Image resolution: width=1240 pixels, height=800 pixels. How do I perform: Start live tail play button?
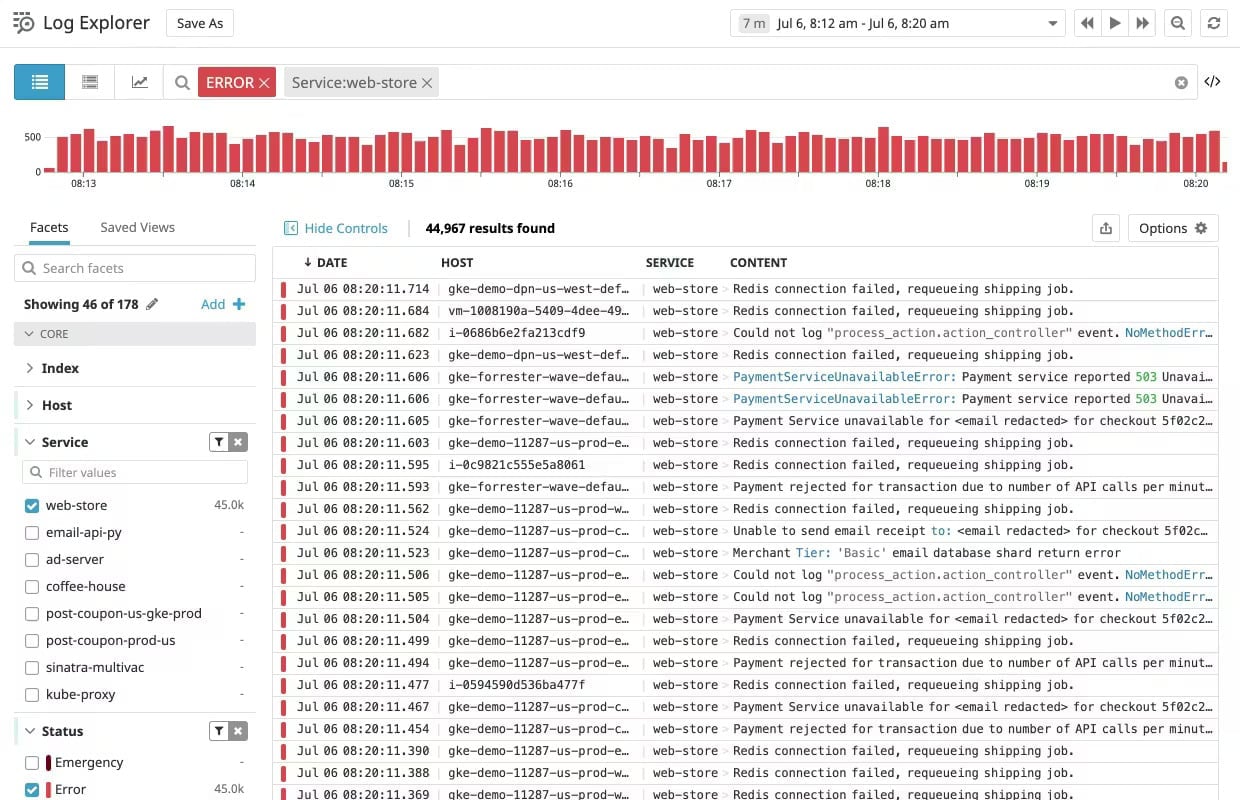1114,23
